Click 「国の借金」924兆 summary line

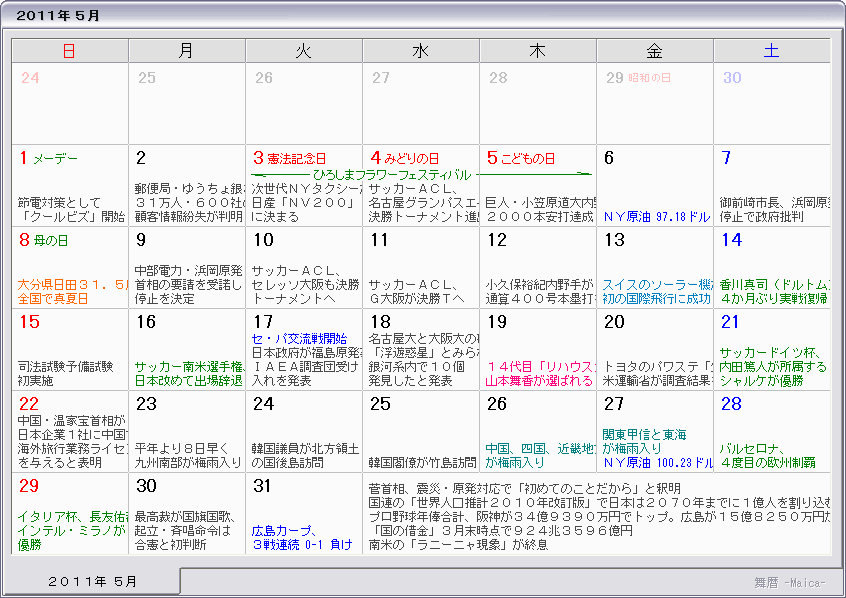pos(500,531)
